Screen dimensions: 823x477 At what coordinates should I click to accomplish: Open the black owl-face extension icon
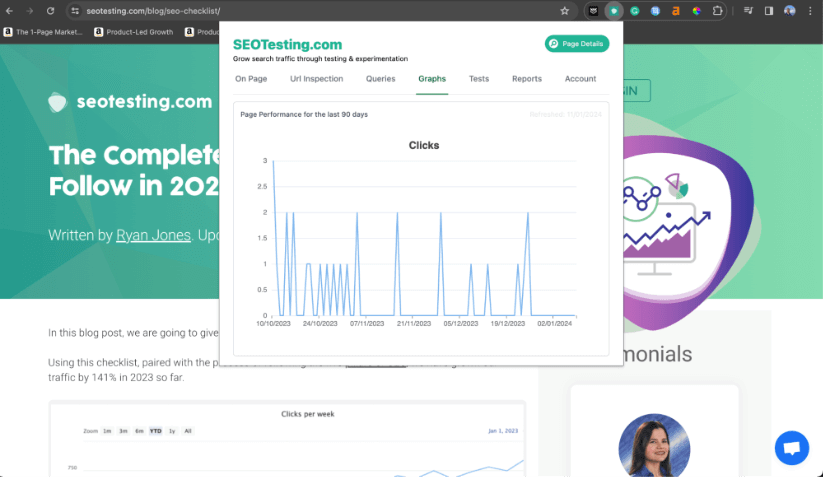click(593, 10)
